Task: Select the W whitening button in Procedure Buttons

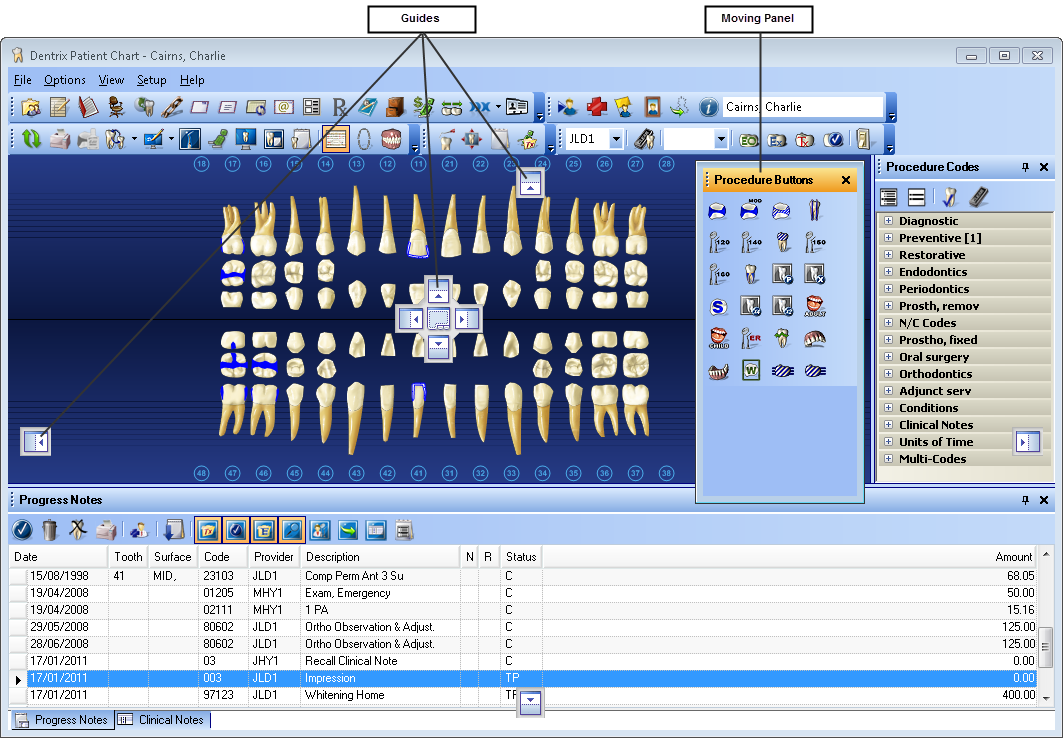Action: (752, 369)
